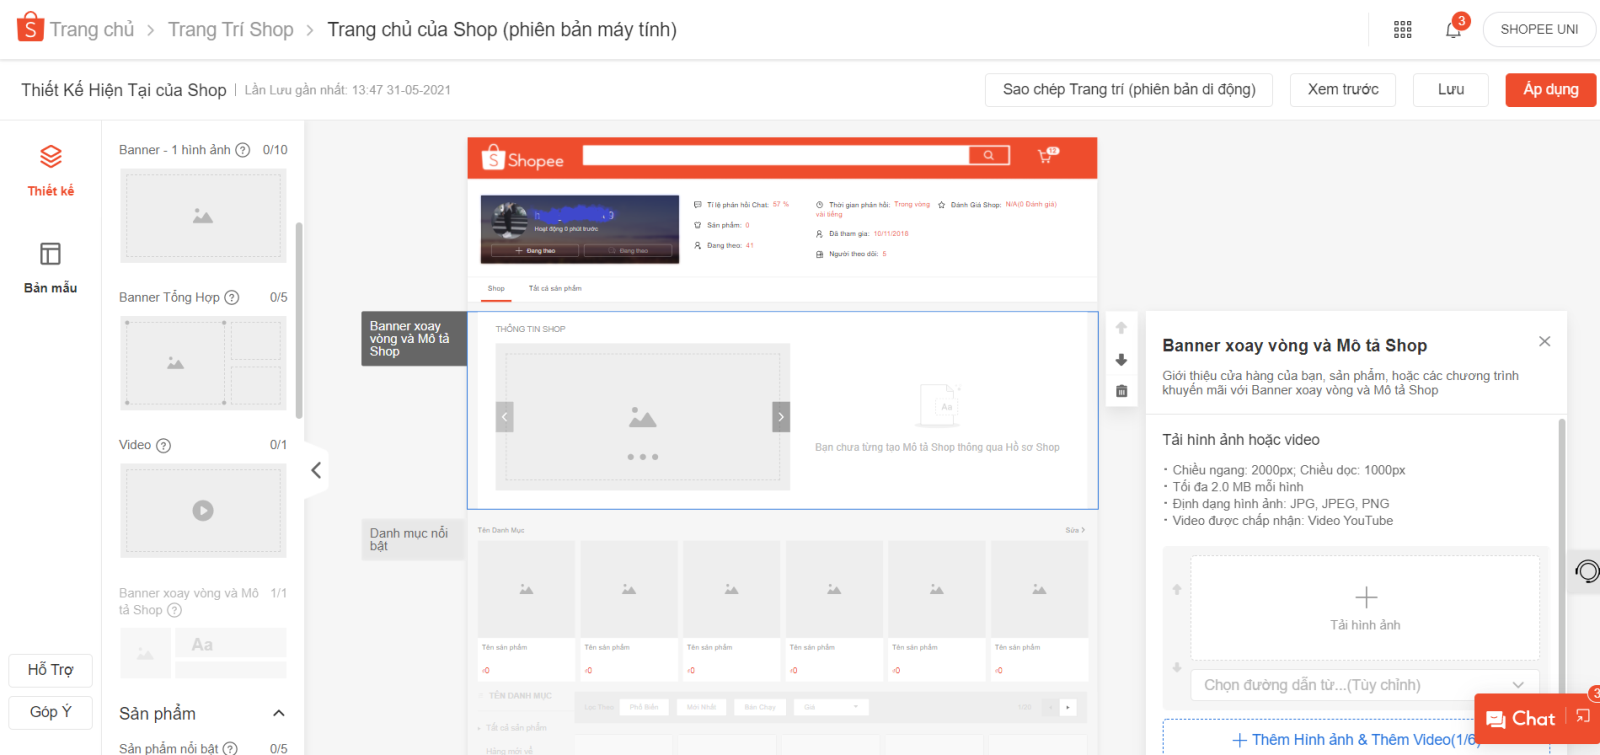Open the Chọn đường dẫn dropdown
The image size is (1600, 755).
point(1364,685)
